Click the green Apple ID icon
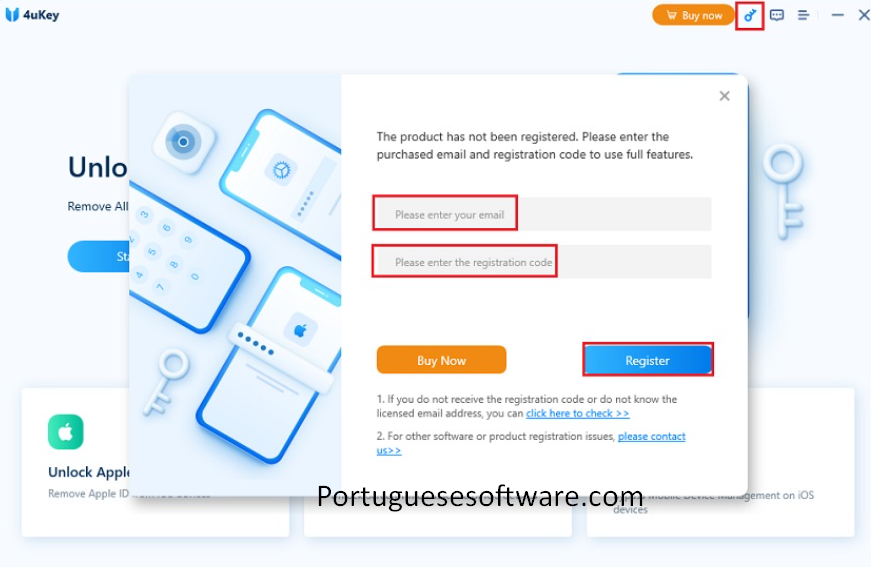Viewport: 871px width, 567px height. coord(66,431)
